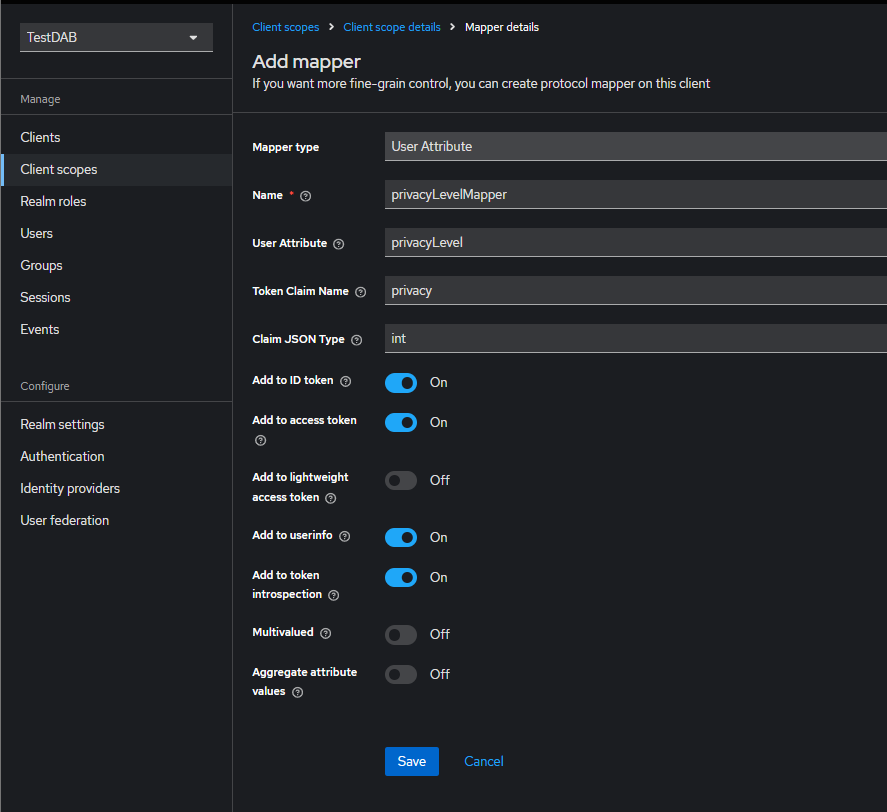Toggle Aggregate attribute values switch
The width and height of the screenshot is (887, 812).
click(x=401, y=675)
